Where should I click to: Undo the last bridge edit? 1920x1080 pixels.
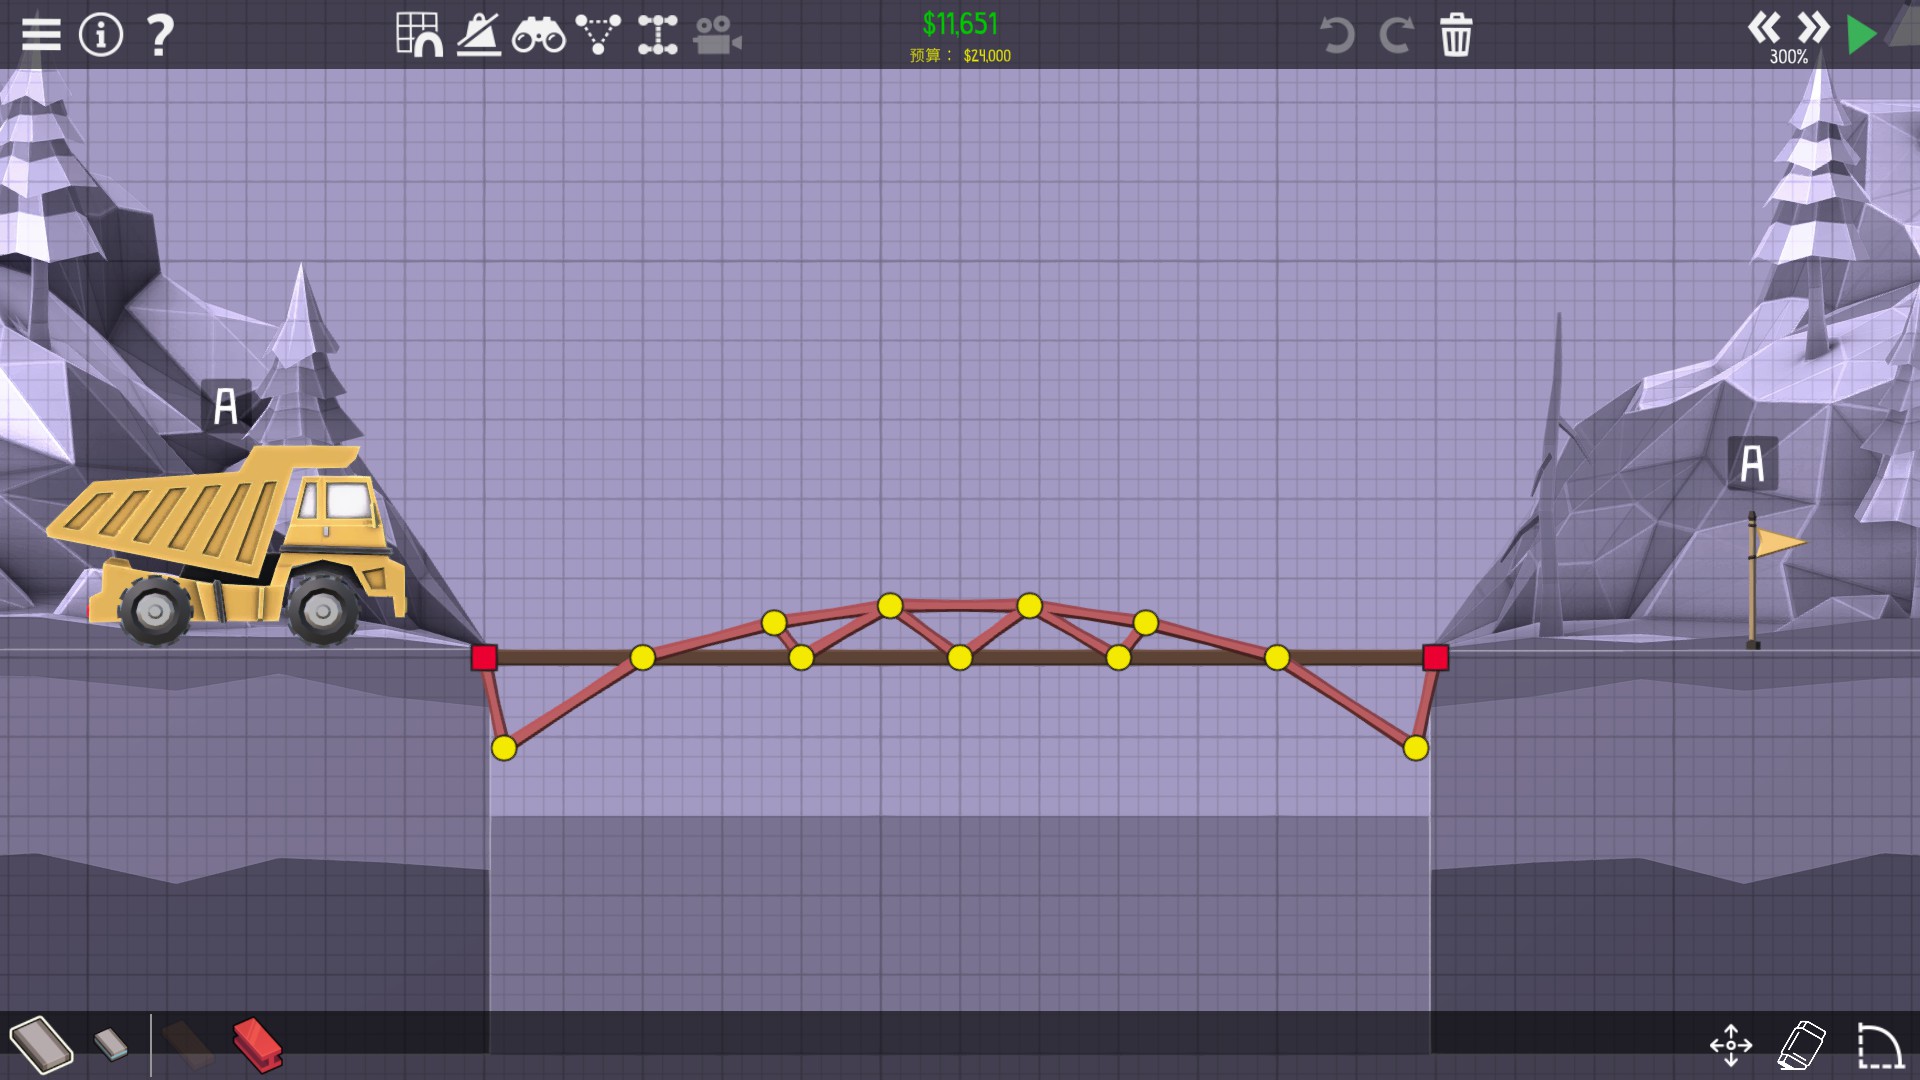point(1336,35)
